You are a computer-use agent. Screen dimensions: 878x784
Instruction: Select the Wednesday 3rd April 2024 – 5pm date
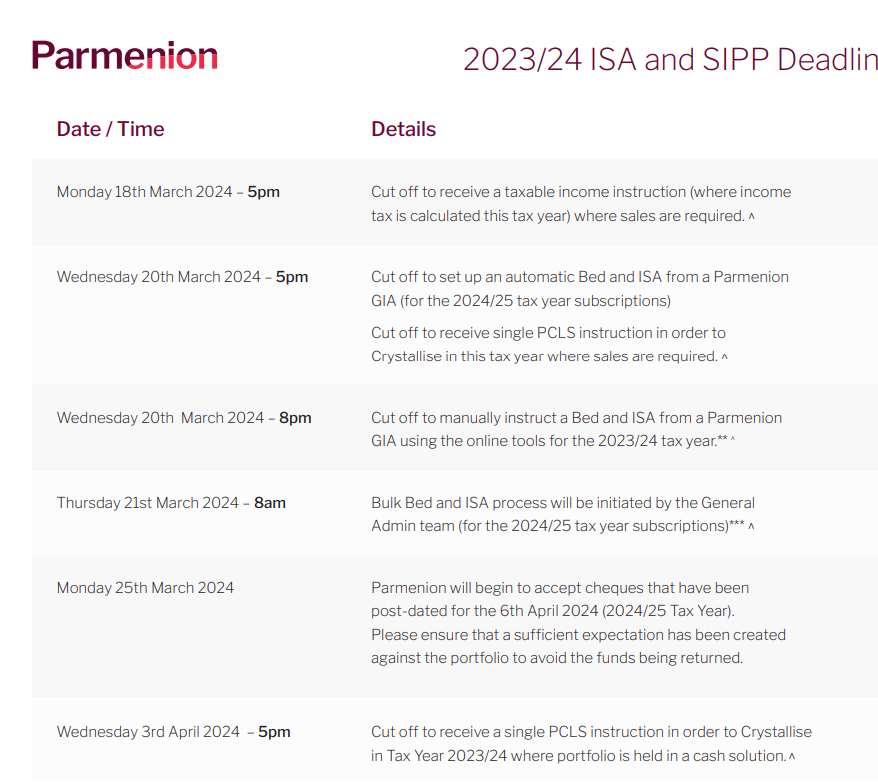[173, 732]
